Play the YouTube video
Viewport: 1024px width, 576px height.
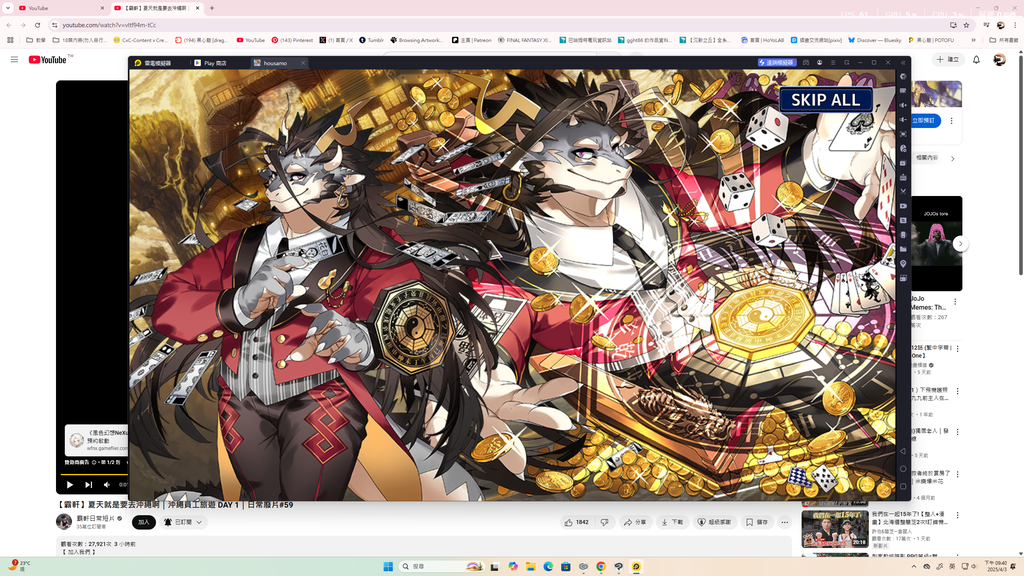[x=70, y=485]
